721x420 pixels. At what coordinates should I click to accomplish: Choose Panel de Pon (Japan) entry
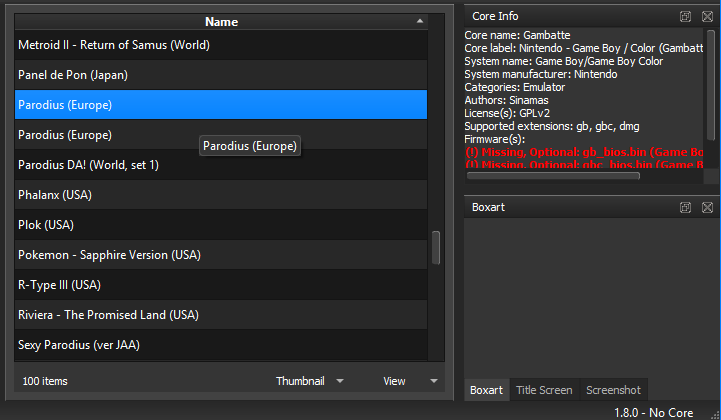73,75
